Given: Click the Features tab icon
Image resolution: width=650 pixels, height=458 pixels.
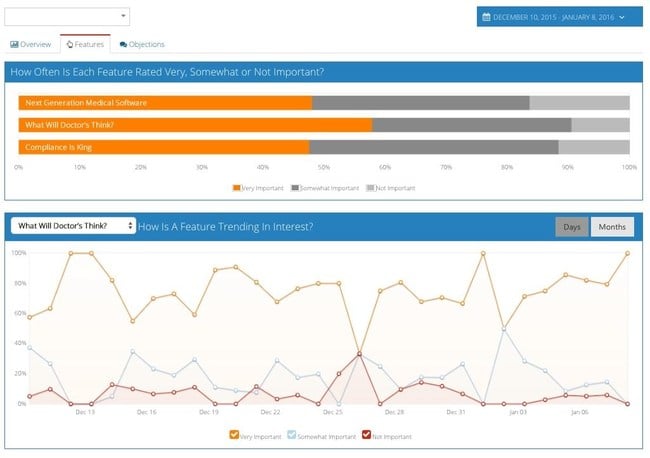Looking at the screenshot, I should tap(70, 44).
